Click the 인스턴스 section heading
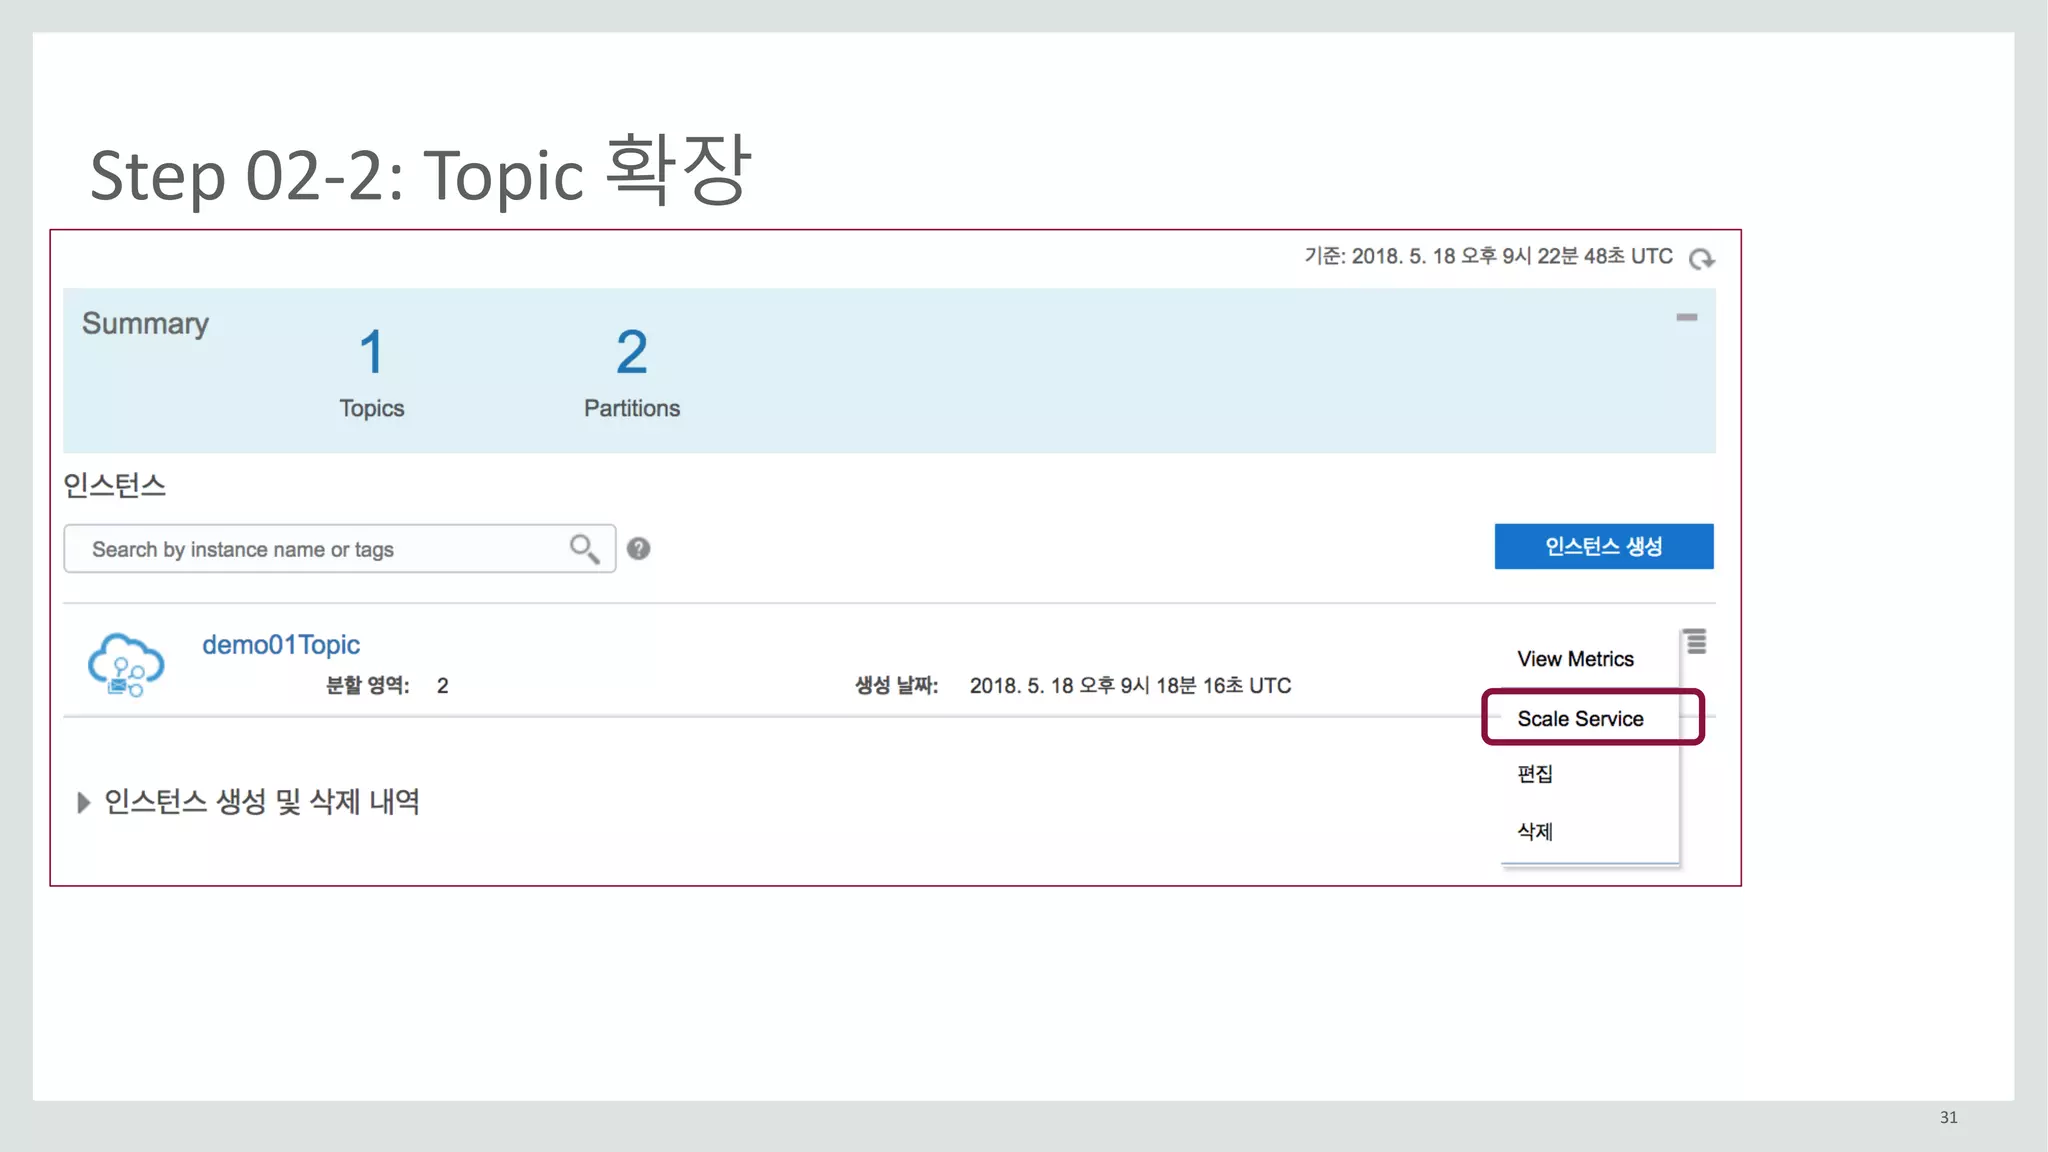This screenshot has height=1152, width=2048. pyautogui.click(x=114, y=486)
